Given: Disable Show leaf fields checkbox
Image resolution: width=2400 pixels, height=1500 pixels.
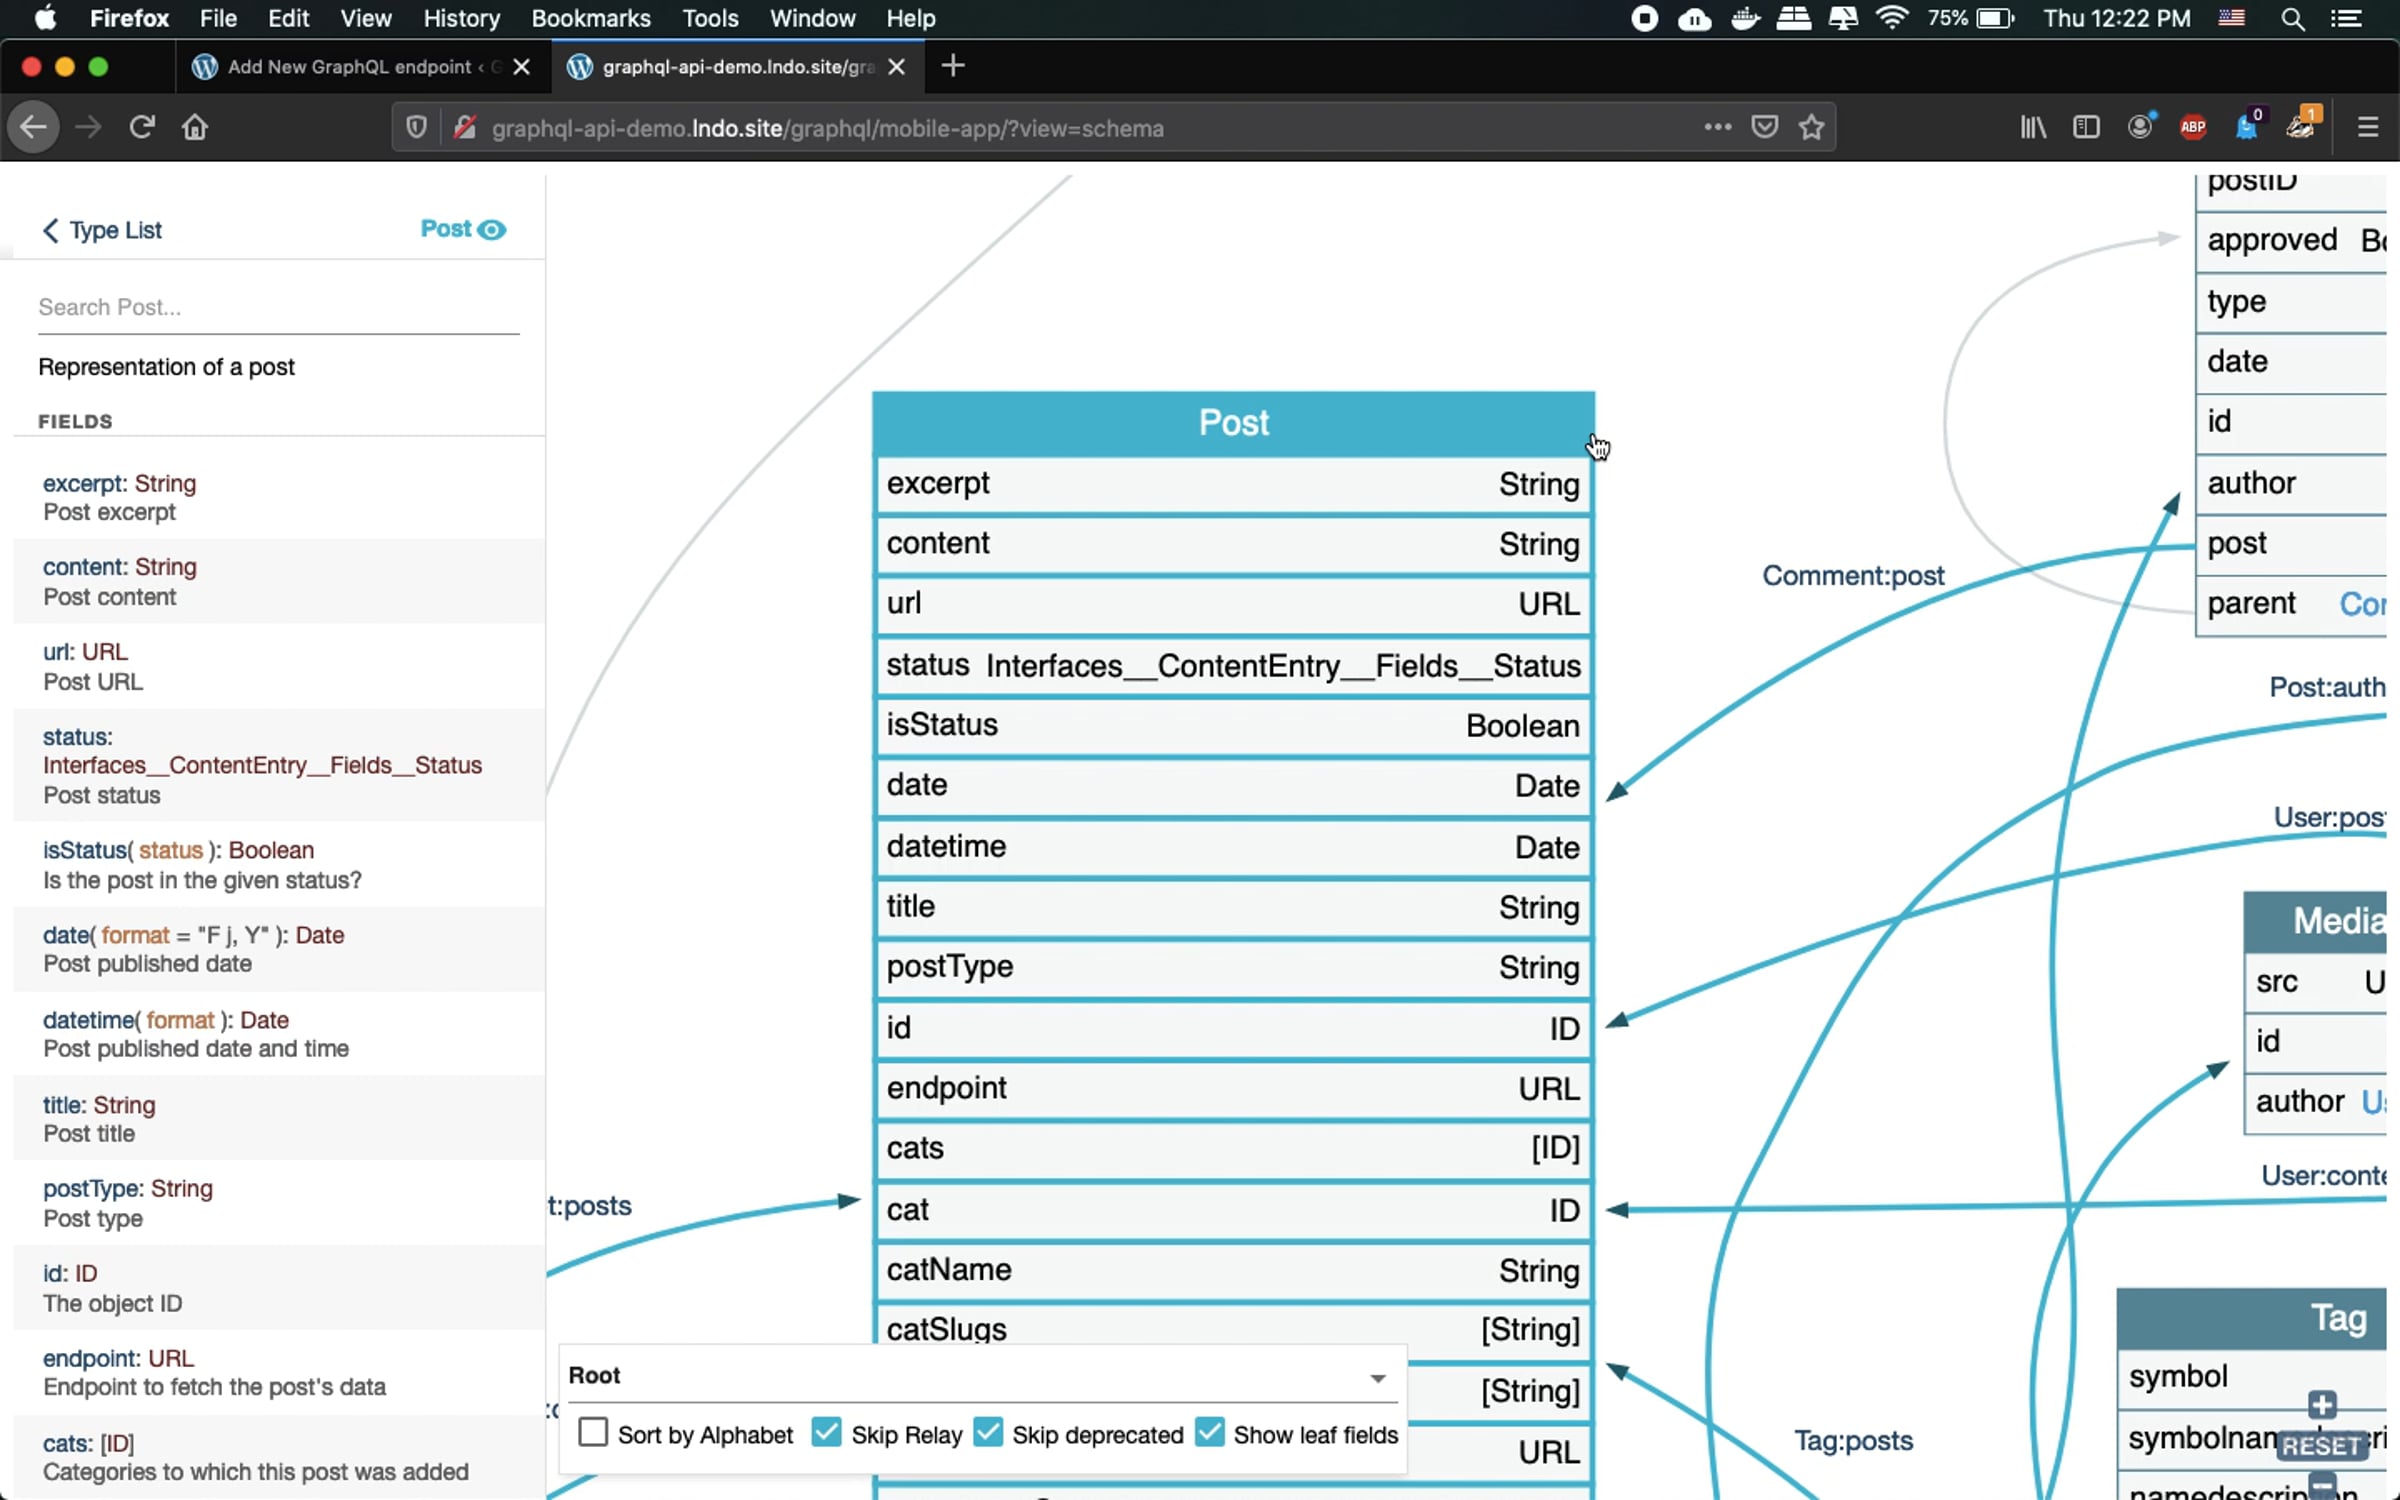Looking at the screenshot, I should point(1209,1432).
